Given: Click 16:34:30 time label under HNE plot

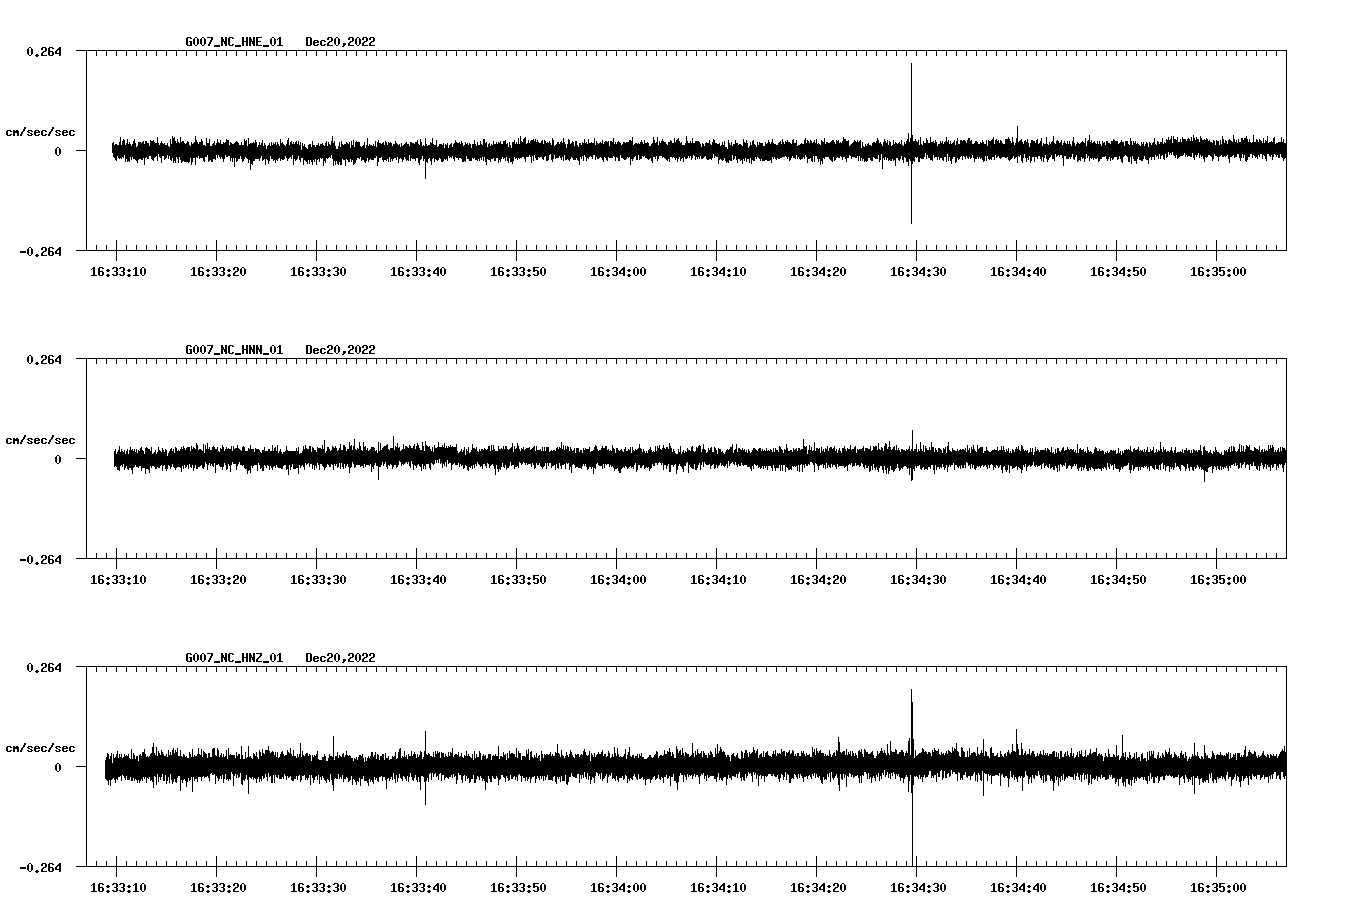Looking at the screenshot, I should pyautogui.click(x=918, y=272).
